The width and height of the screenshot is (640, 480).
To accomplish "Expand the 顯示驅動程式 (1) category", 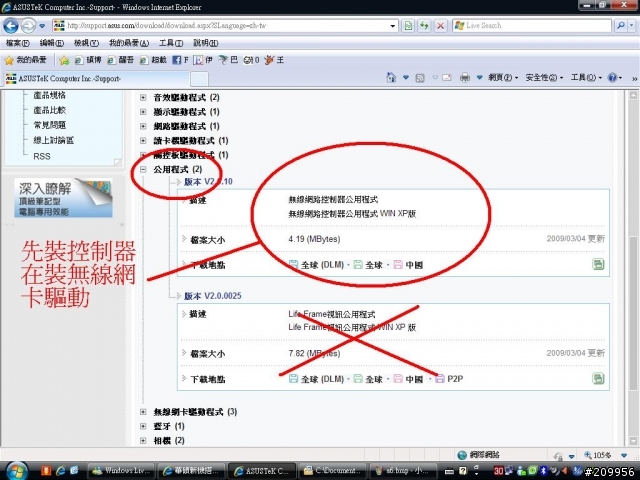I will (x=143, y=112).
